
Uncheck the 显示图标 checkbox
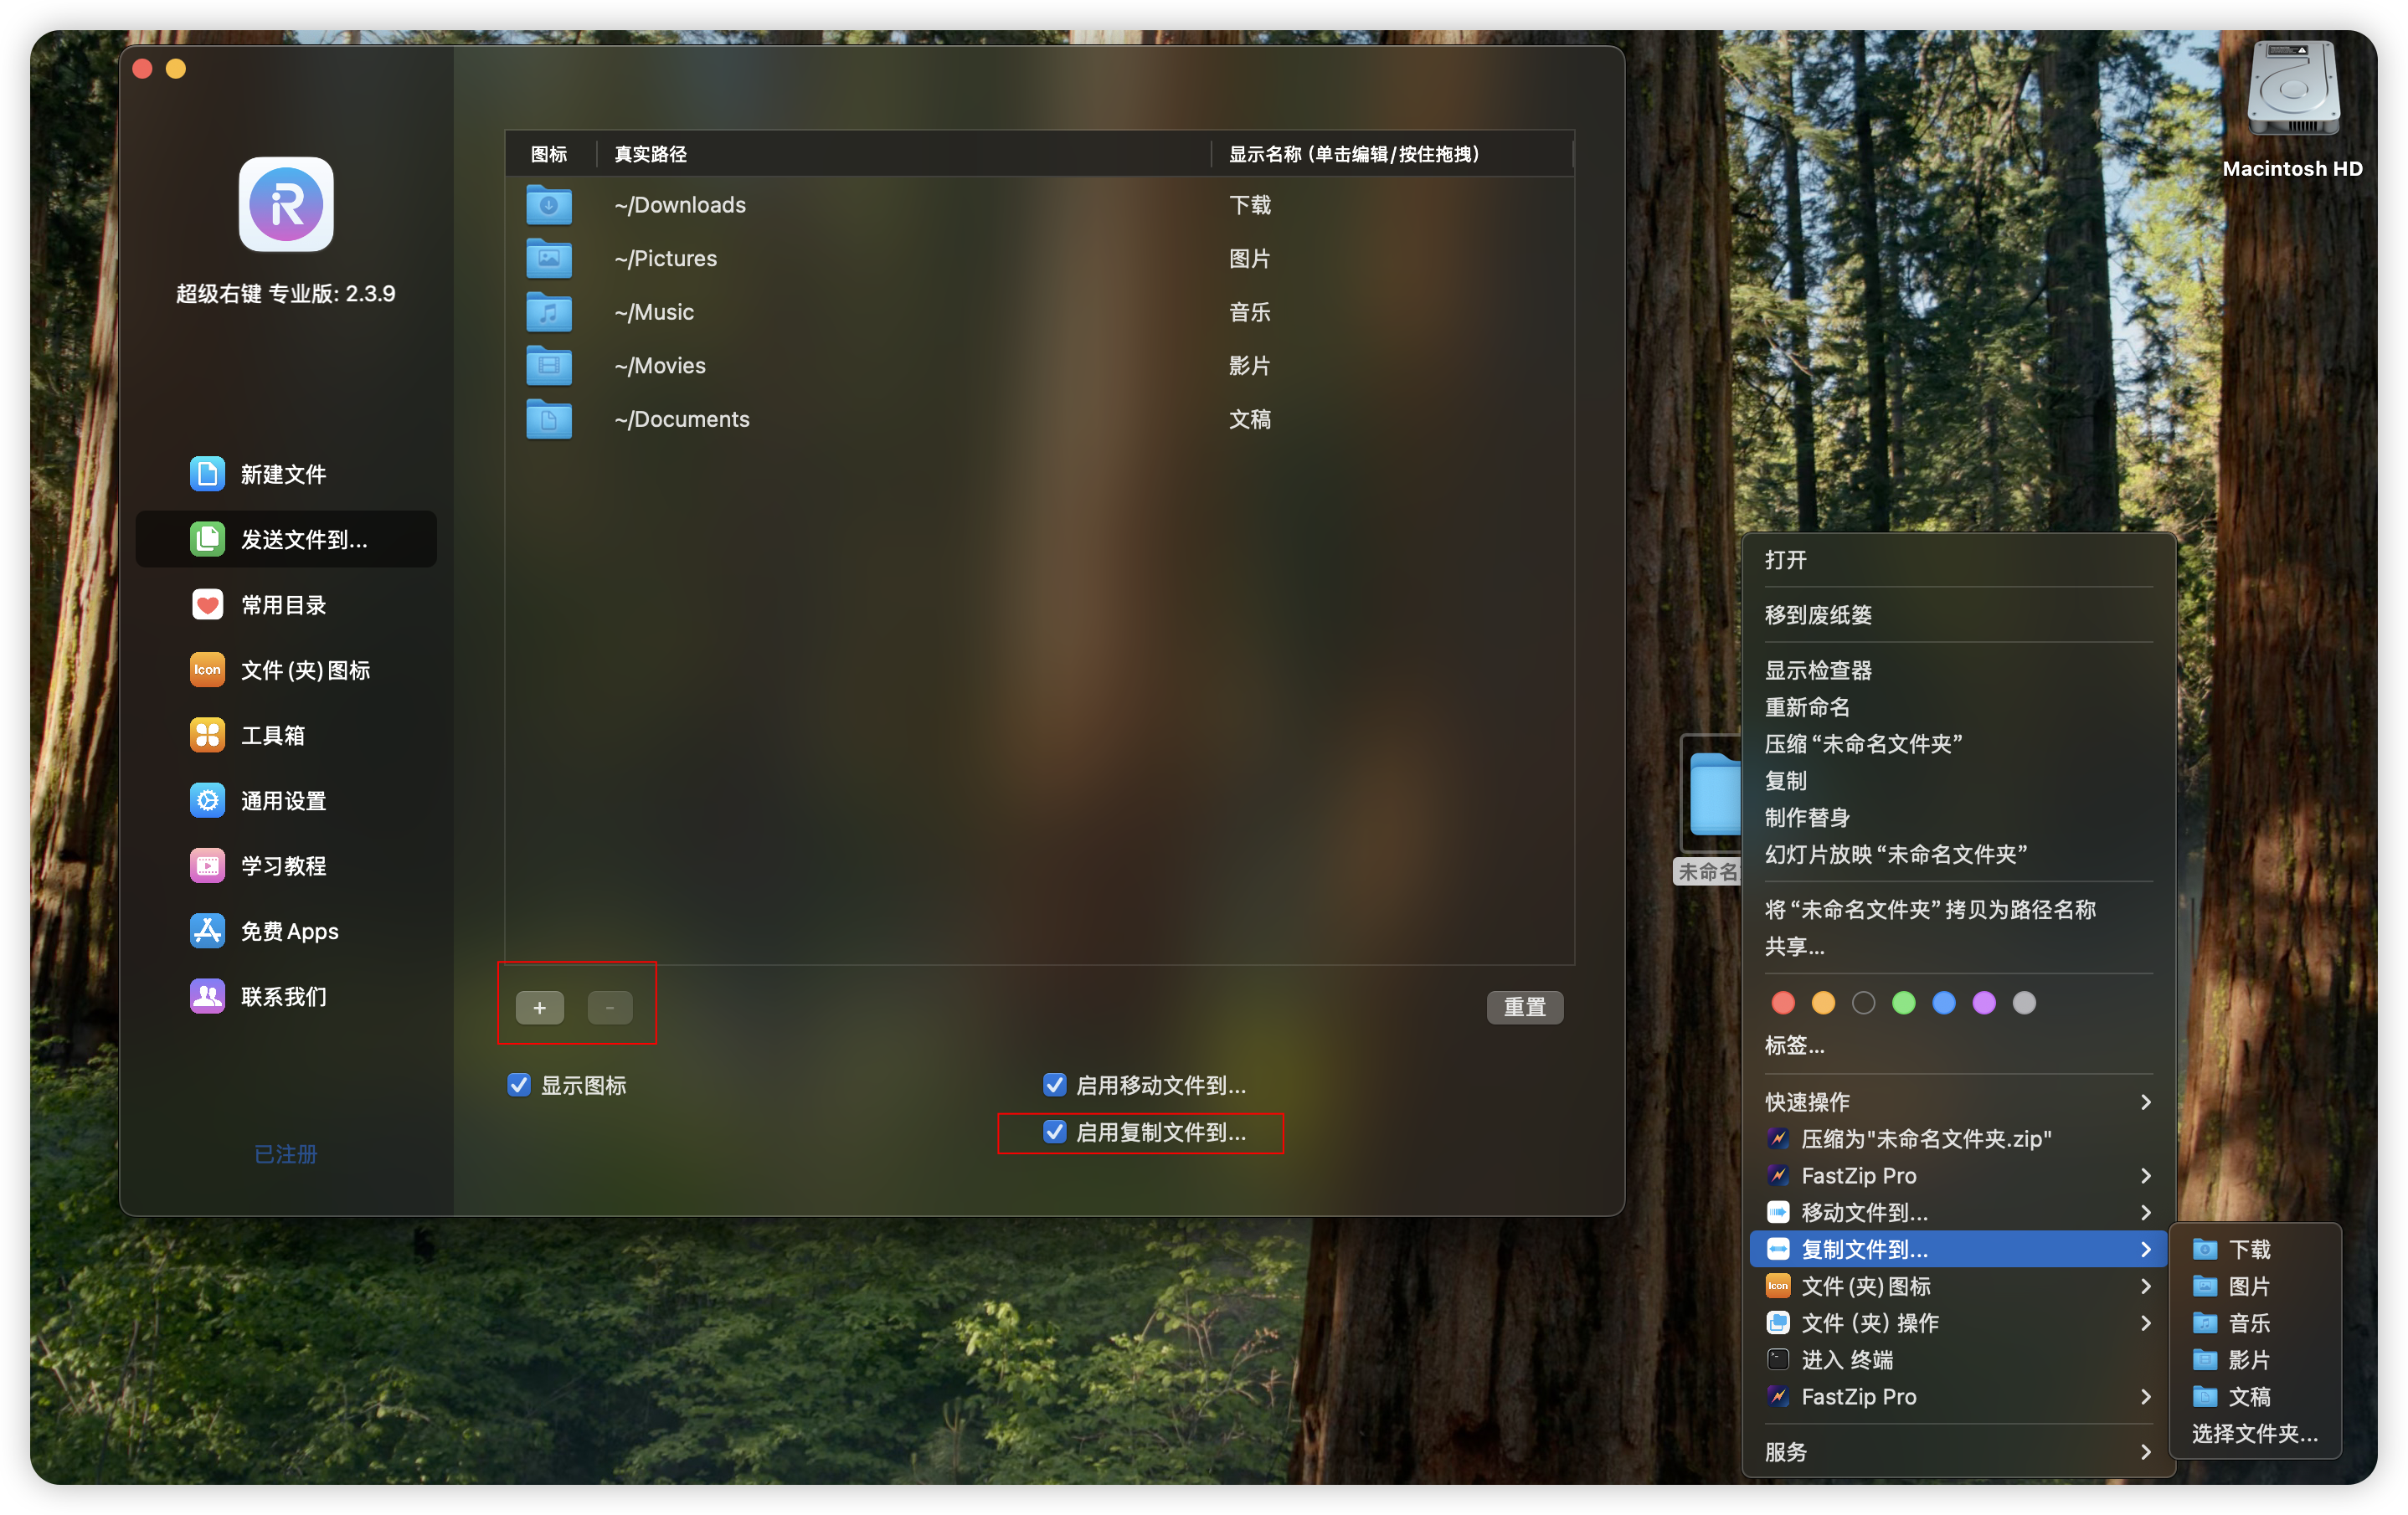(518, 1085)
